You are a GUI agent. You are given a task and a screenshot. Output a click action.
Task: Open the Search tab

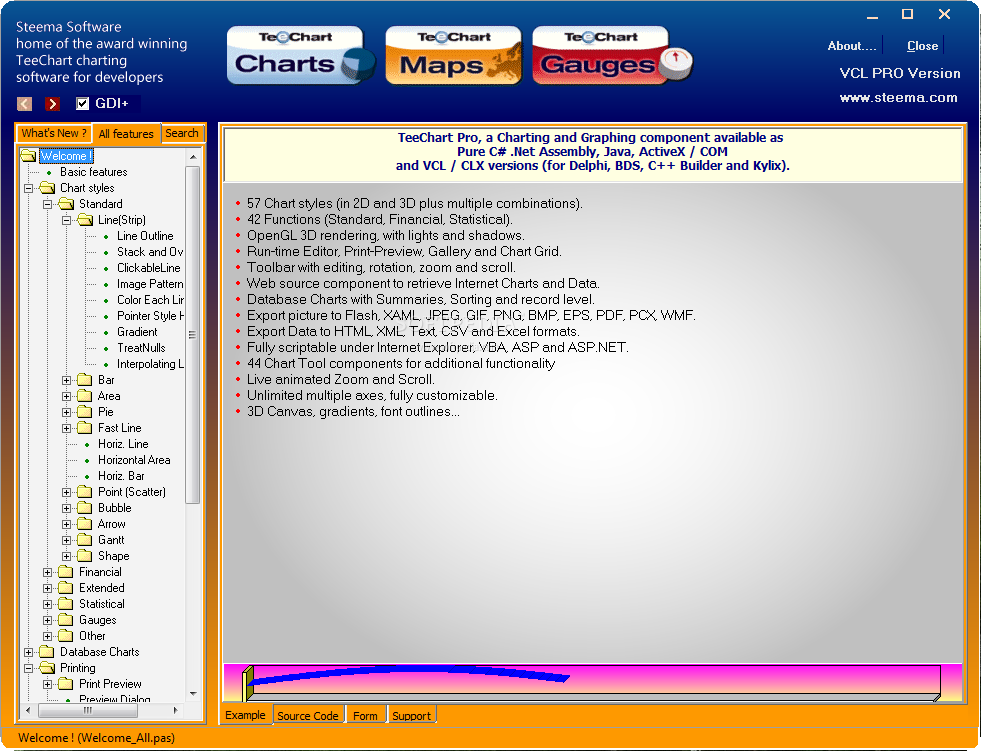pos(182,133)
